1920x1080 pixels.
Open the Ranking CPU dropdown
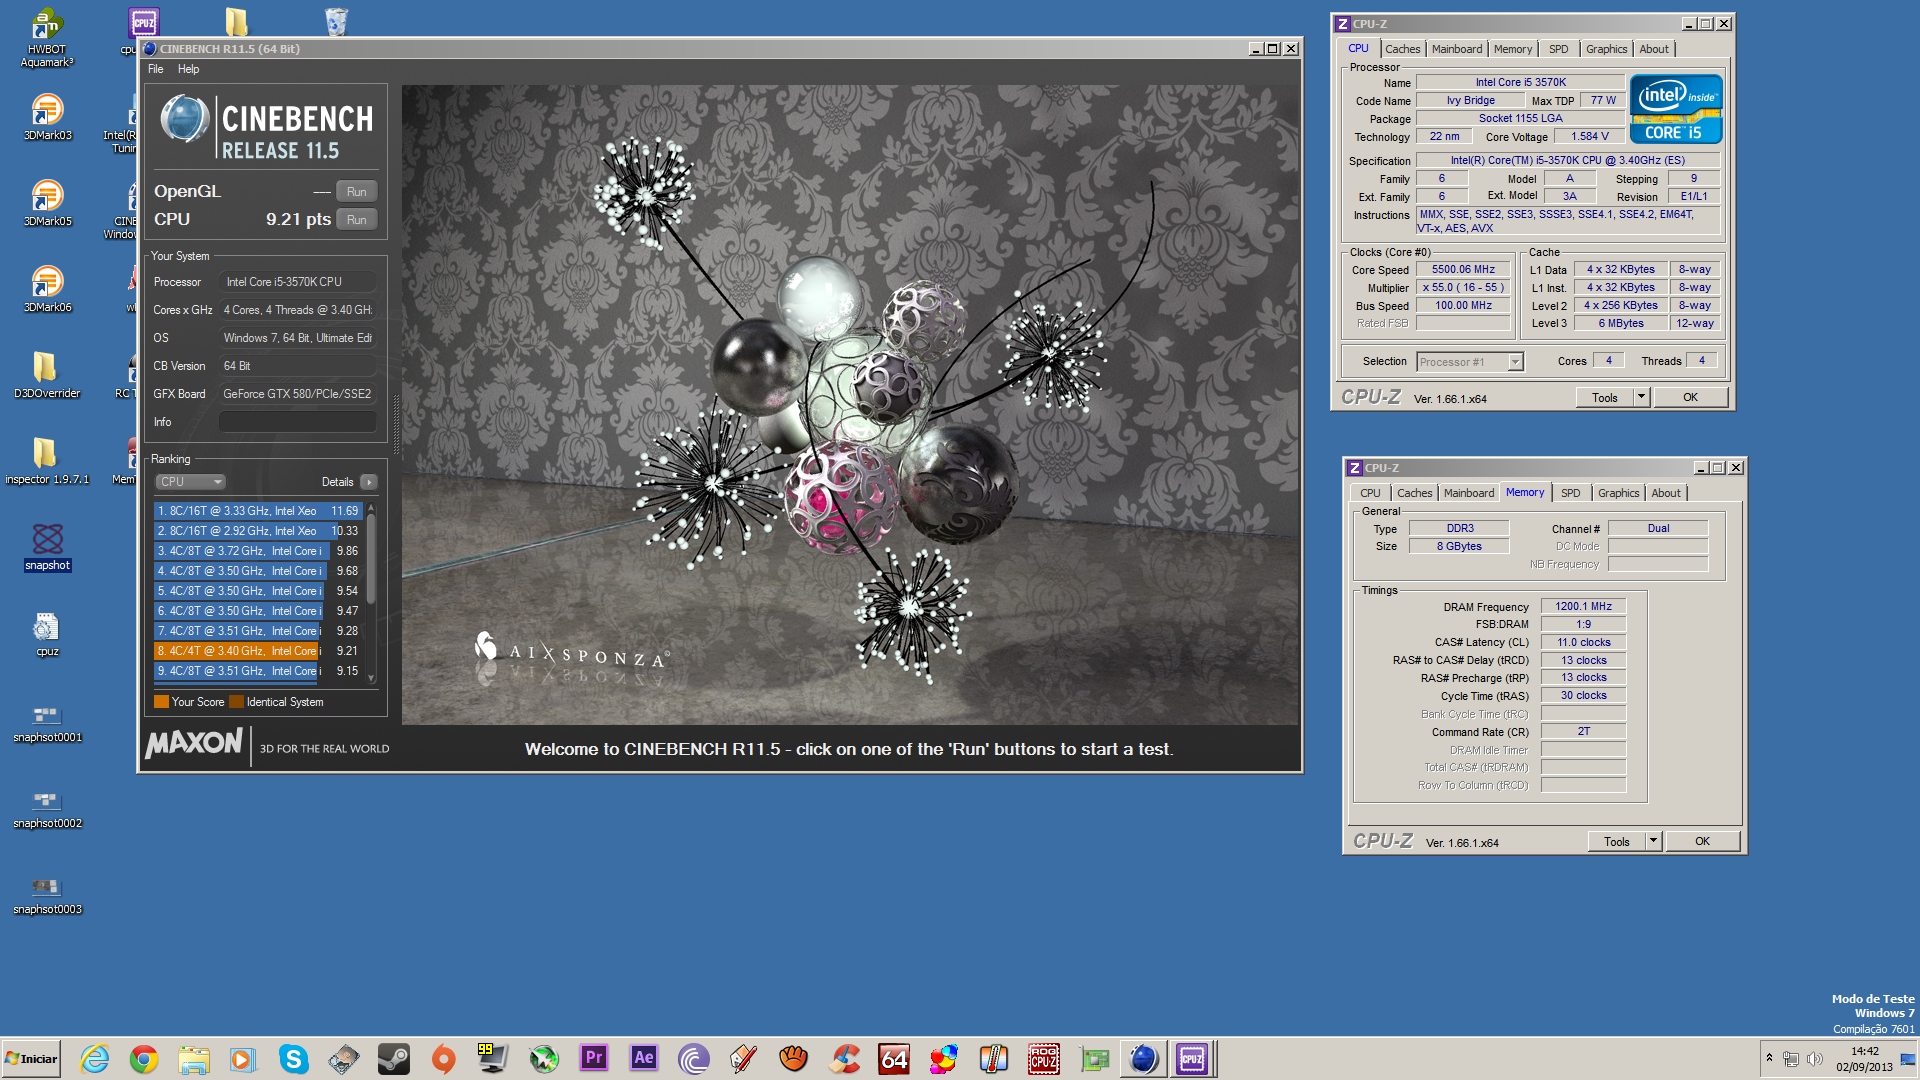click(190, 482)
